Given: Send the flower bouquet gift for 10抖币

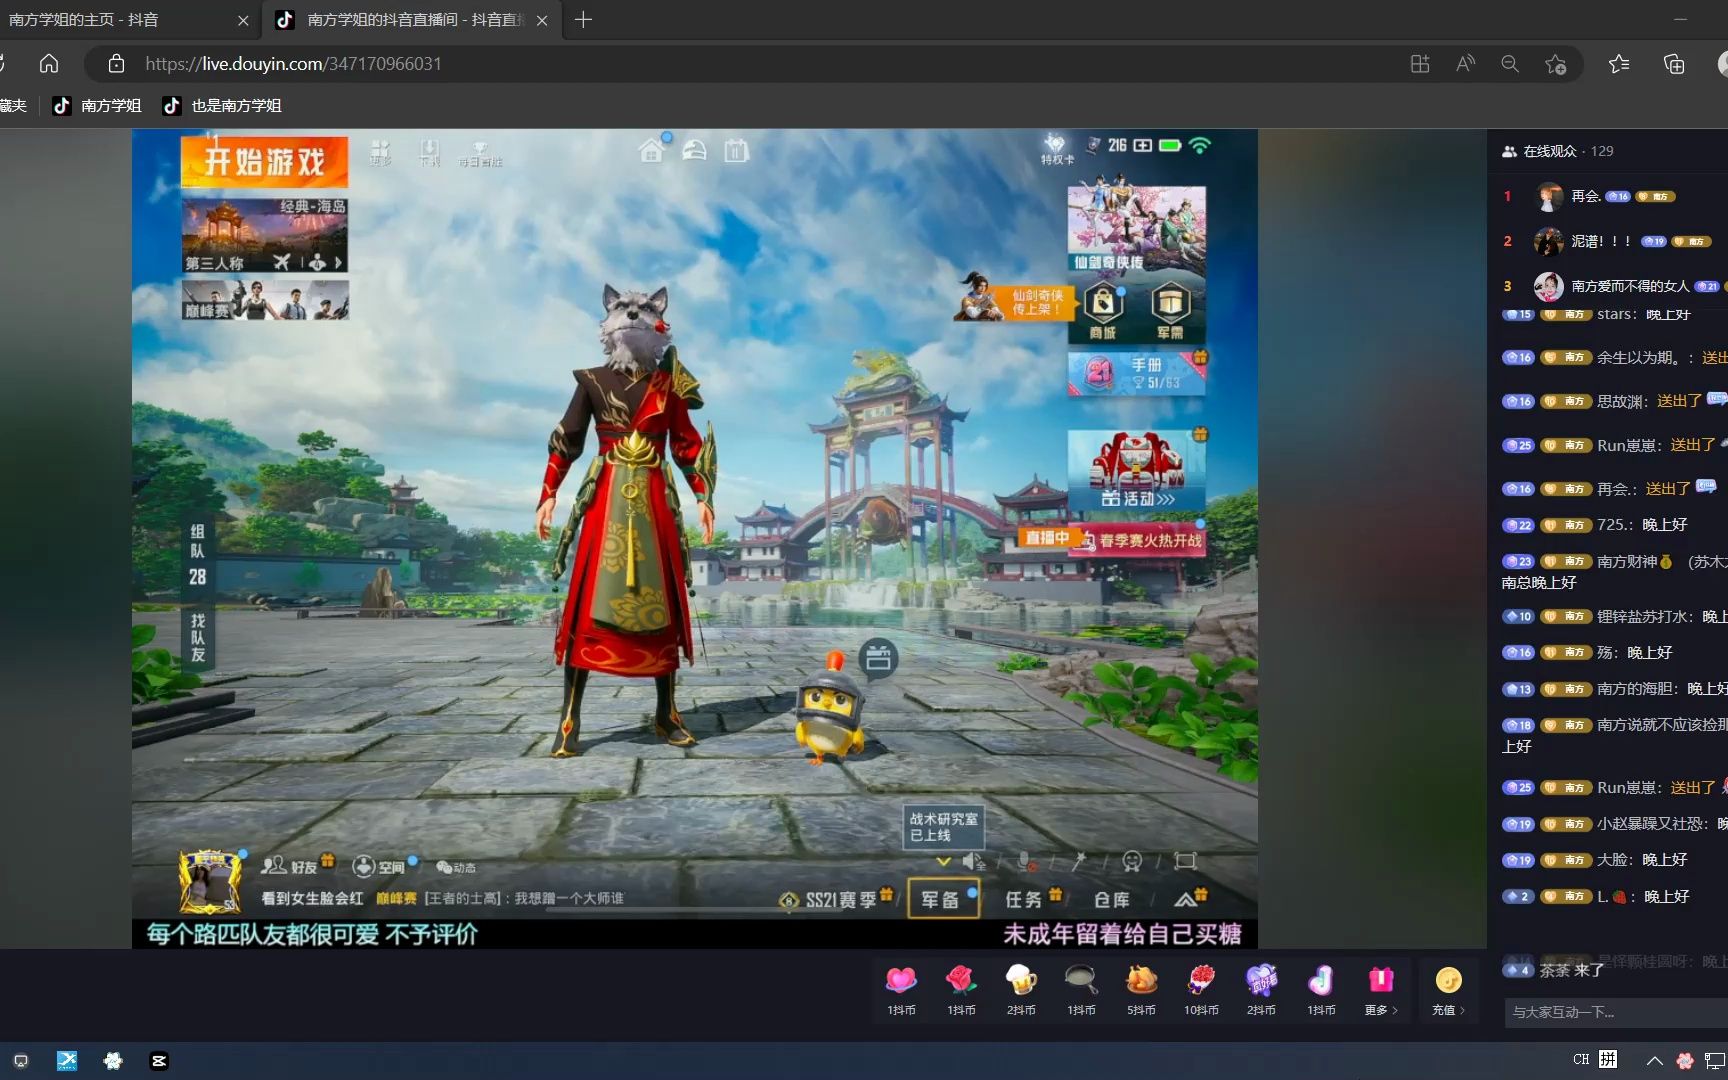Looking at the screenshot, I should pyautogui.click(x=1201, y=989).
